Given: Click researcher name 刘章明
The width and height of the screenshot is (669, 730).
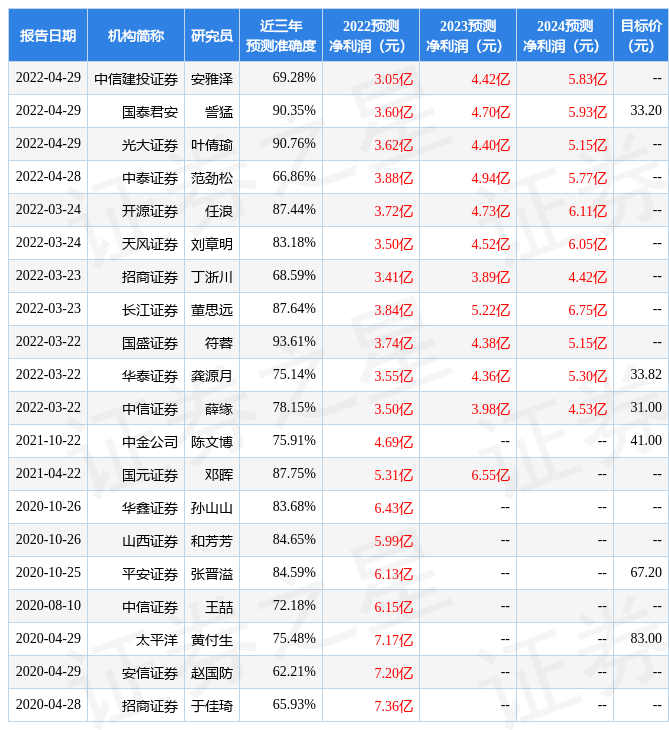Looking at the screenshot, I should 212,244.
